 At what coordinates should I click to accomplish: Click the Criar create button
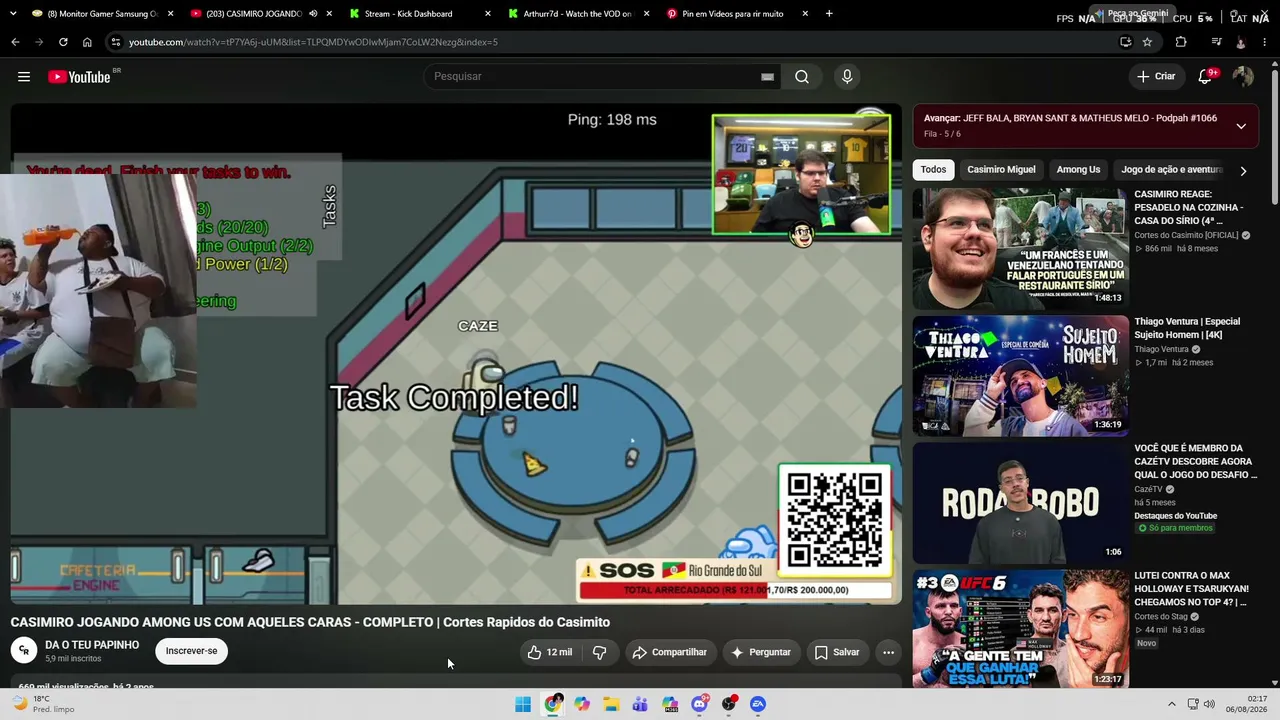click(1155, 77)
